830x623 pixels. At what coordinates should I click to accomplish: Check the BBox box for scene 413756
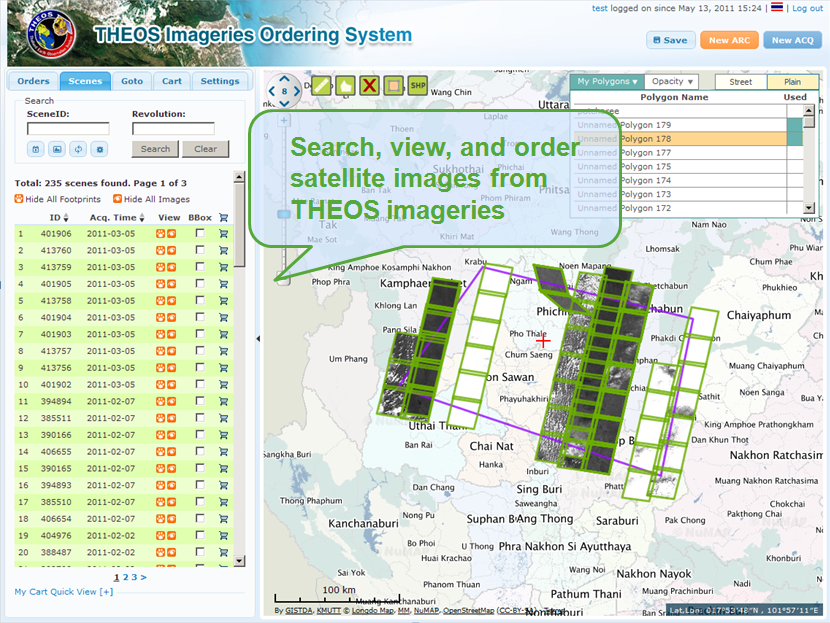[200, 367]
